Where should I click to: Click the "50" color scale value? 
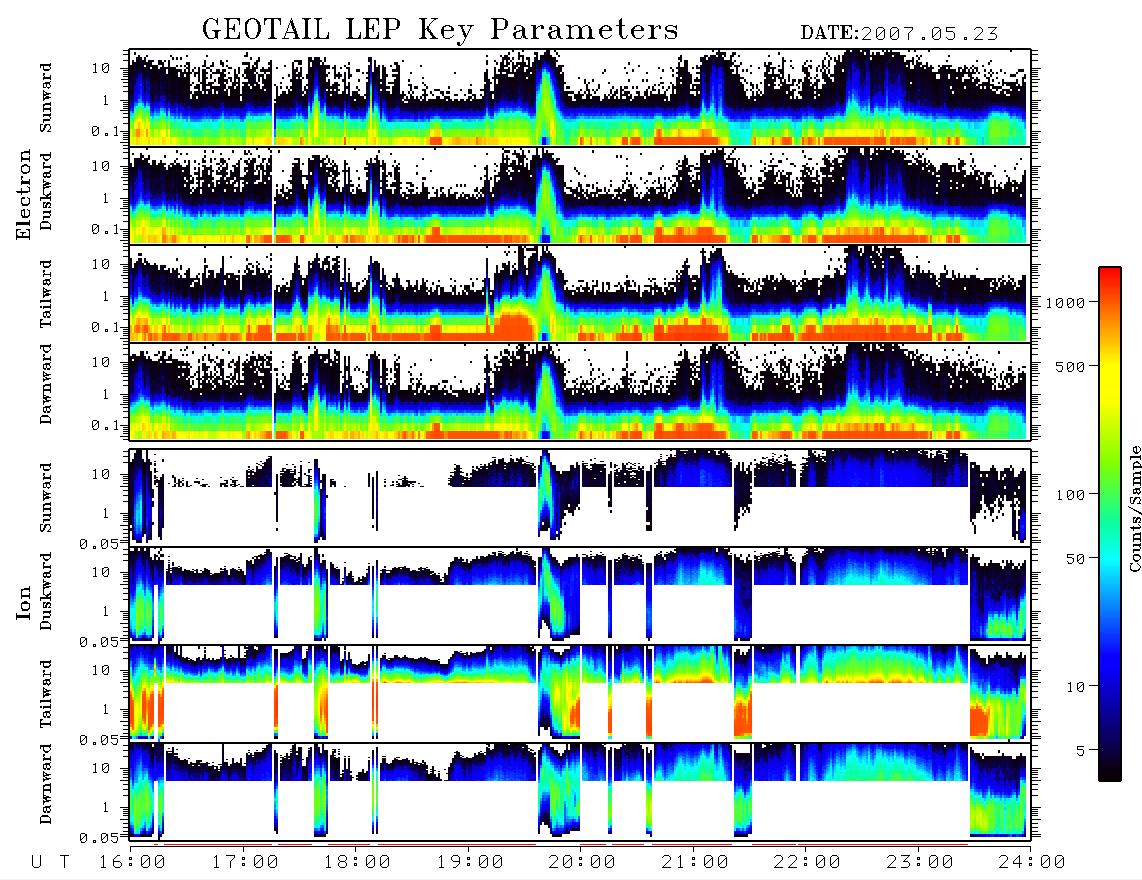click(1075, 559)
